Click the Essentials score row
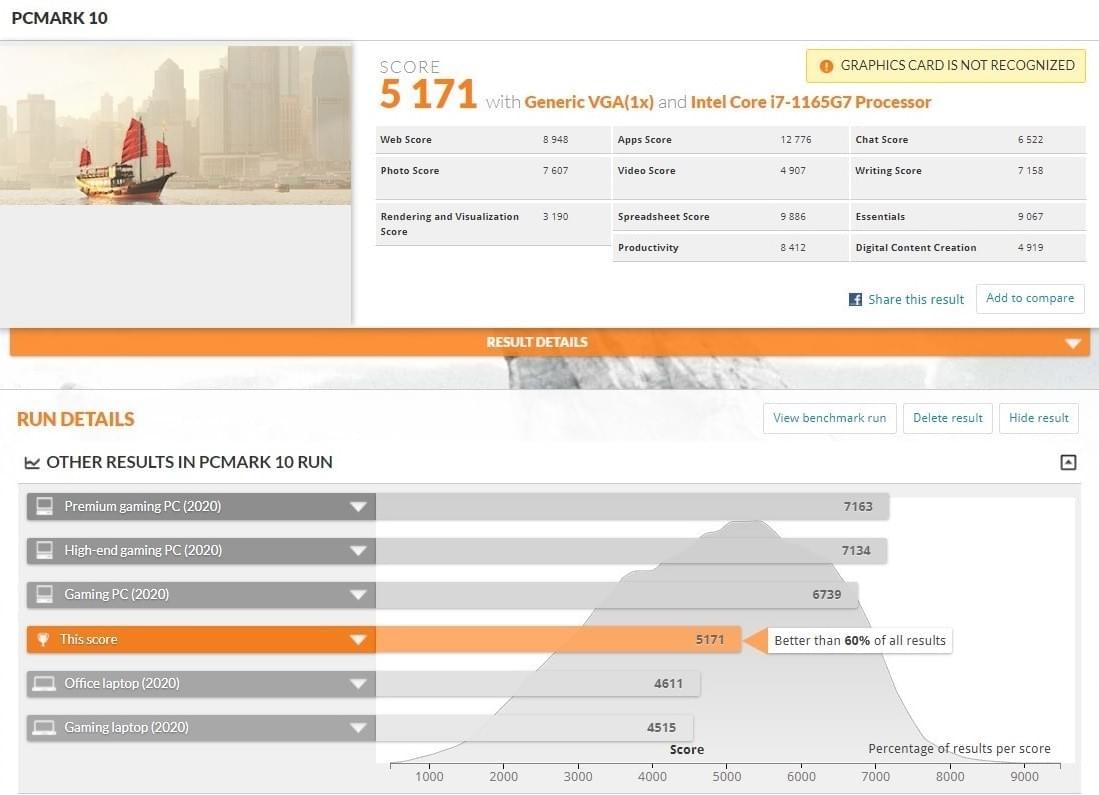 (969, 217)
